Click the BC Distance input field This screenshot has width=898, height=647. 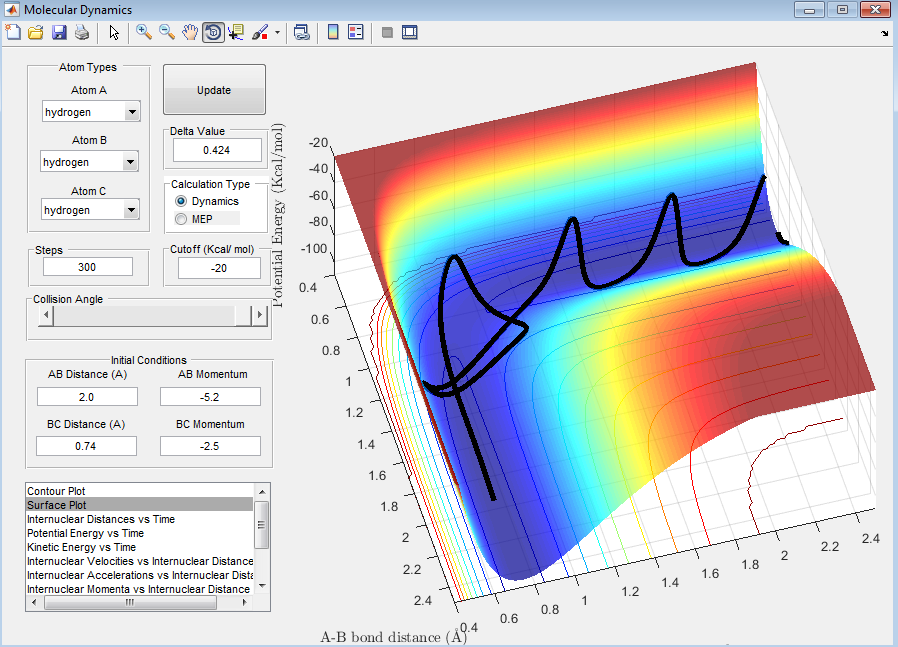(x=86, y=446)
